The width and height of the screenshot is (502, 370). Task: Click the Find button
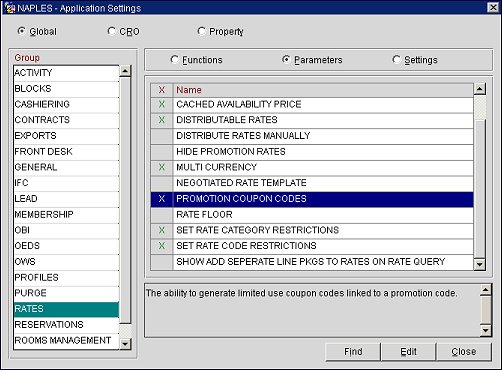pyautogui.click(x=353, y=352)
